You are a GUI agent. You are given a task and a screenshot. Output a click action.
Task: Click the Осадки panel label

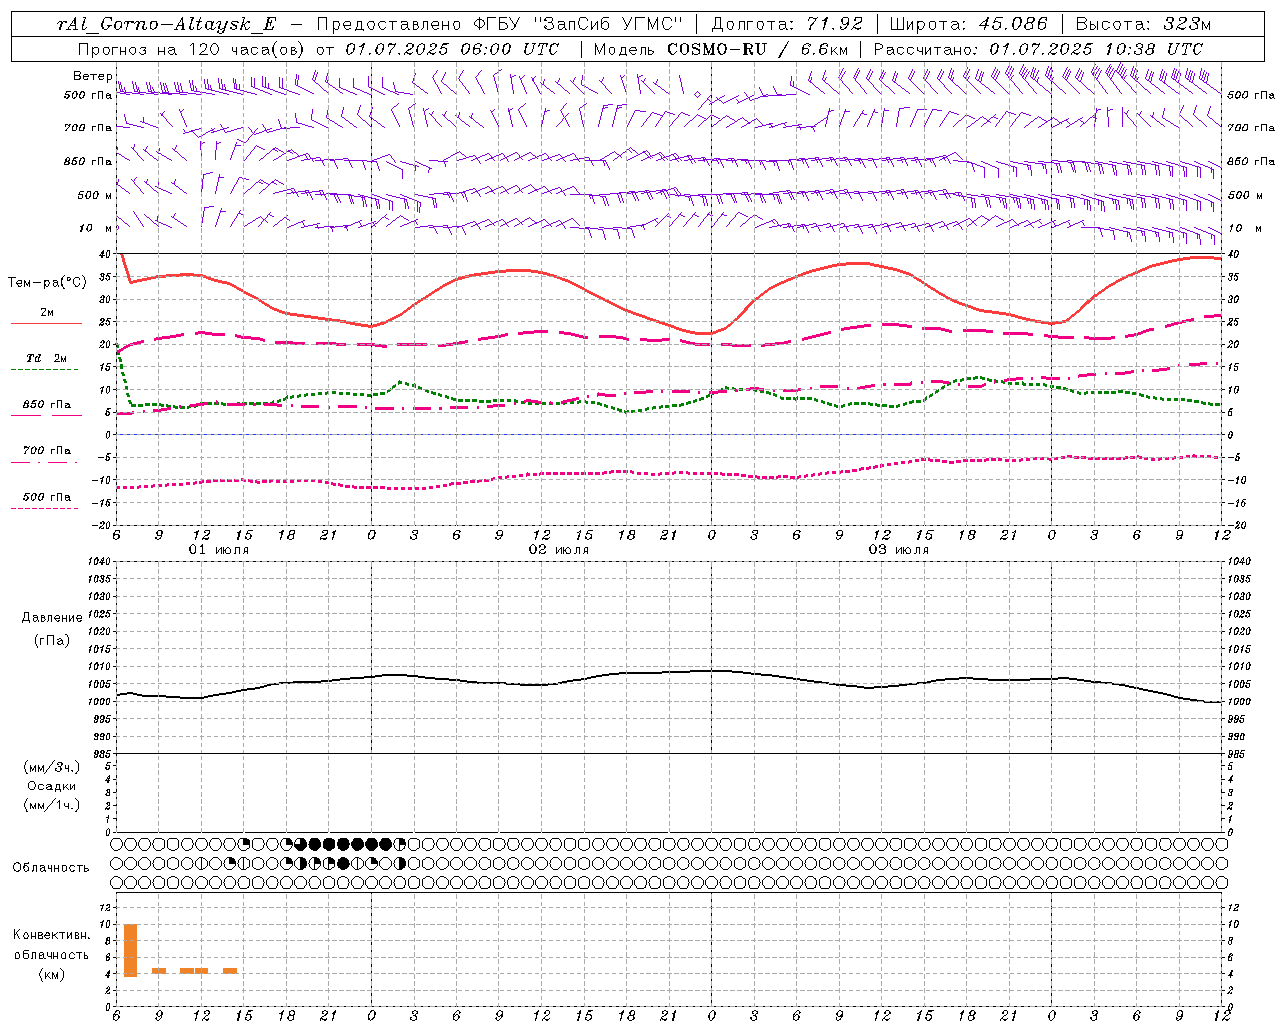[x=51, y=786]
